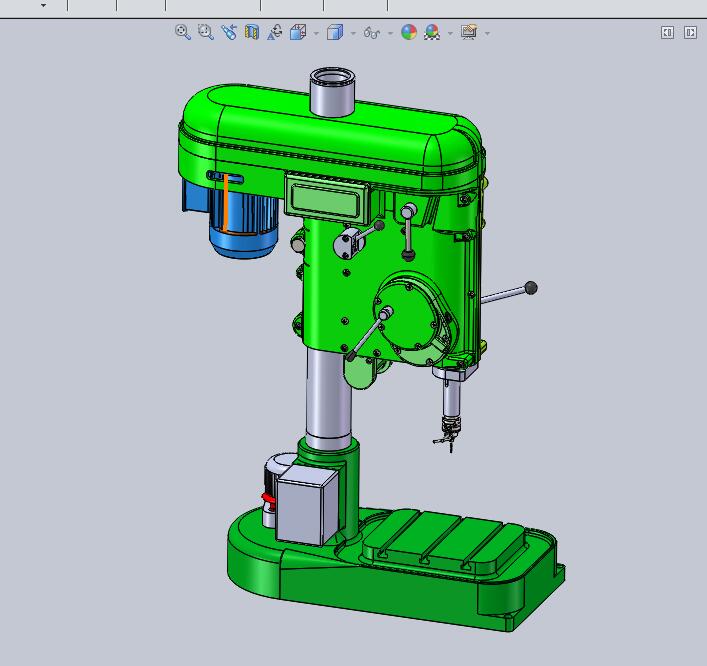Select the black ball knob of the long feed handle
The width and height of the screenshot is (707, 666).
[x=531, y=288]
